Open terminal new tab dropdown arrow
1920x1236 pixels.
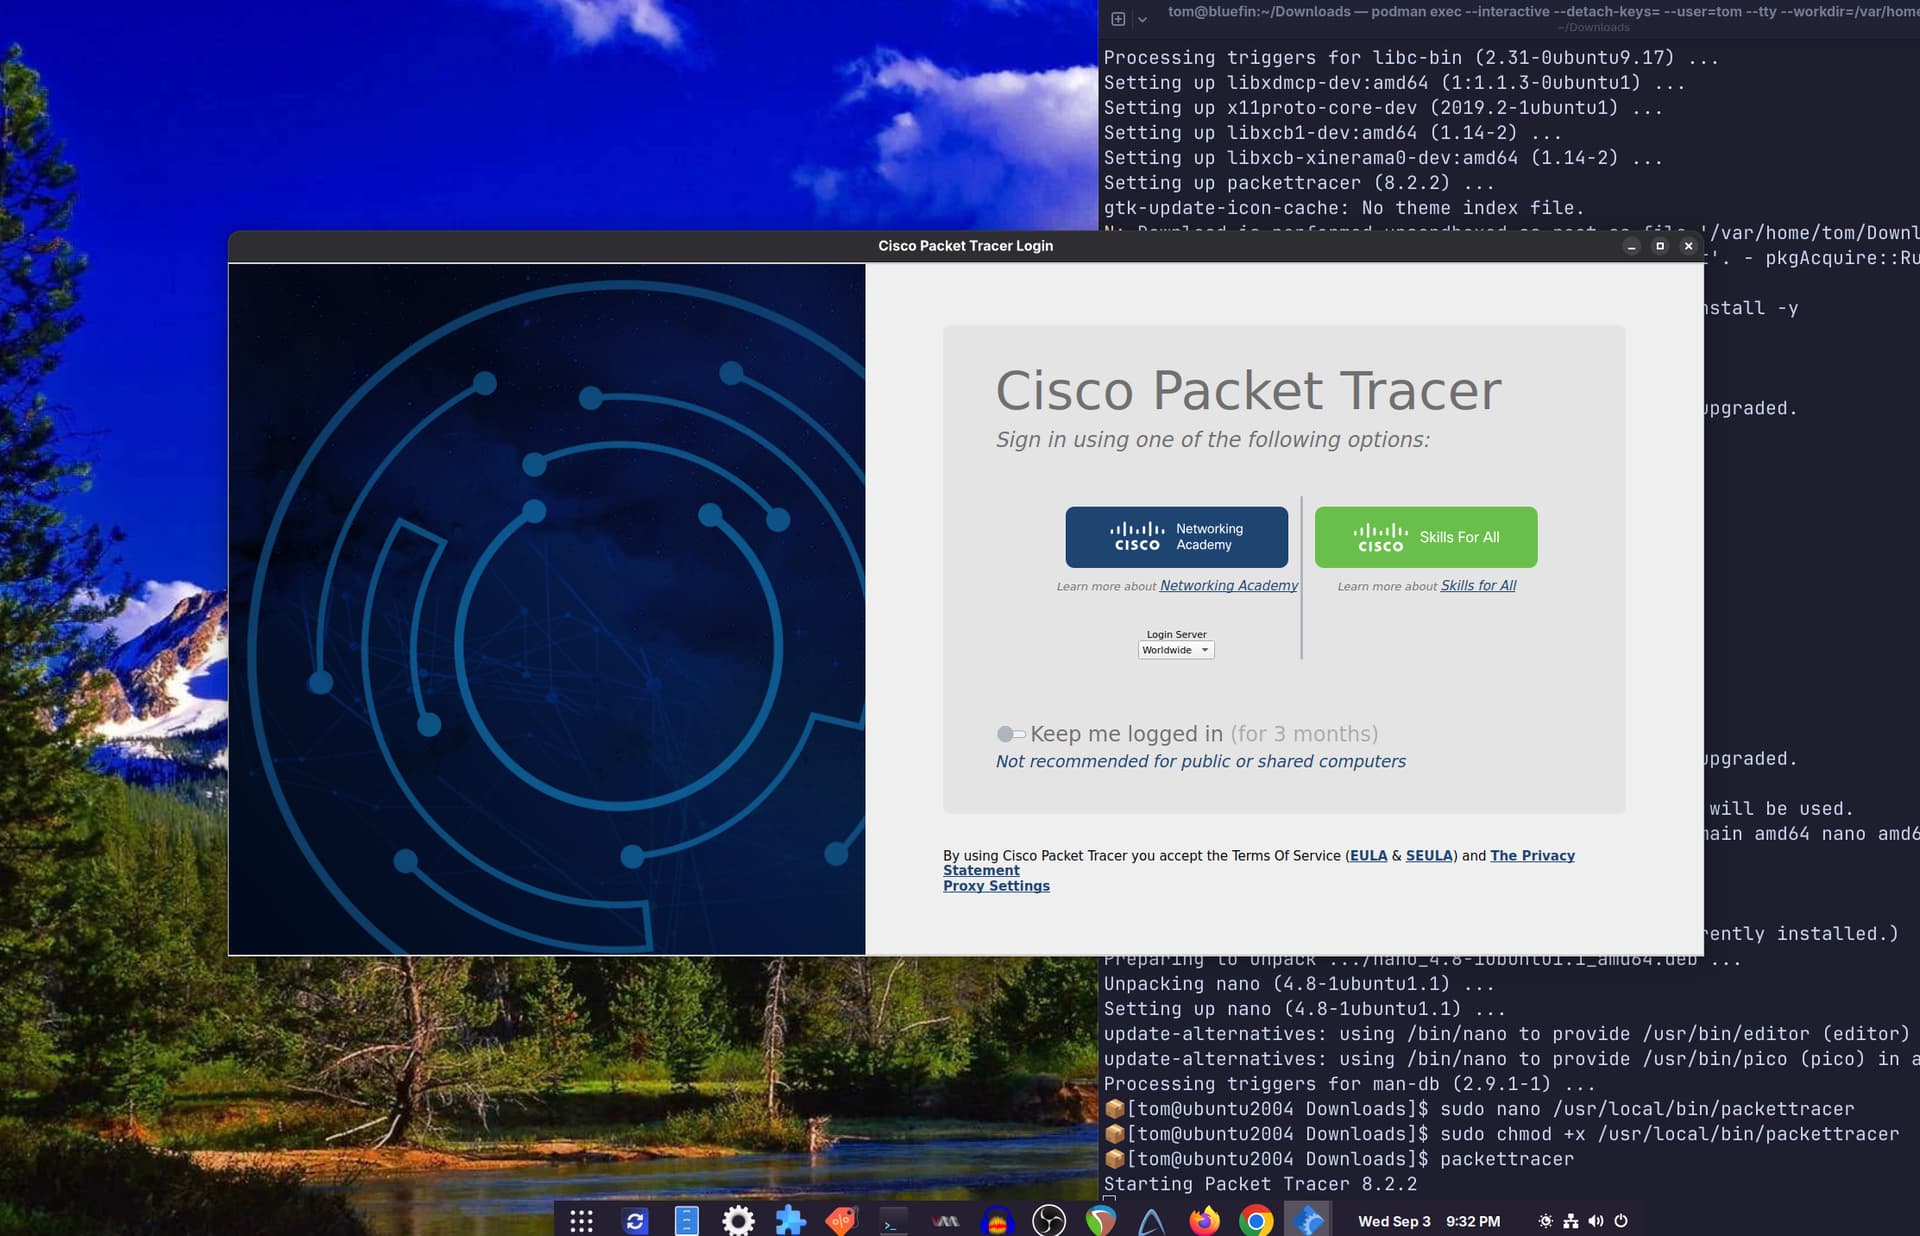coord(1142,19)
